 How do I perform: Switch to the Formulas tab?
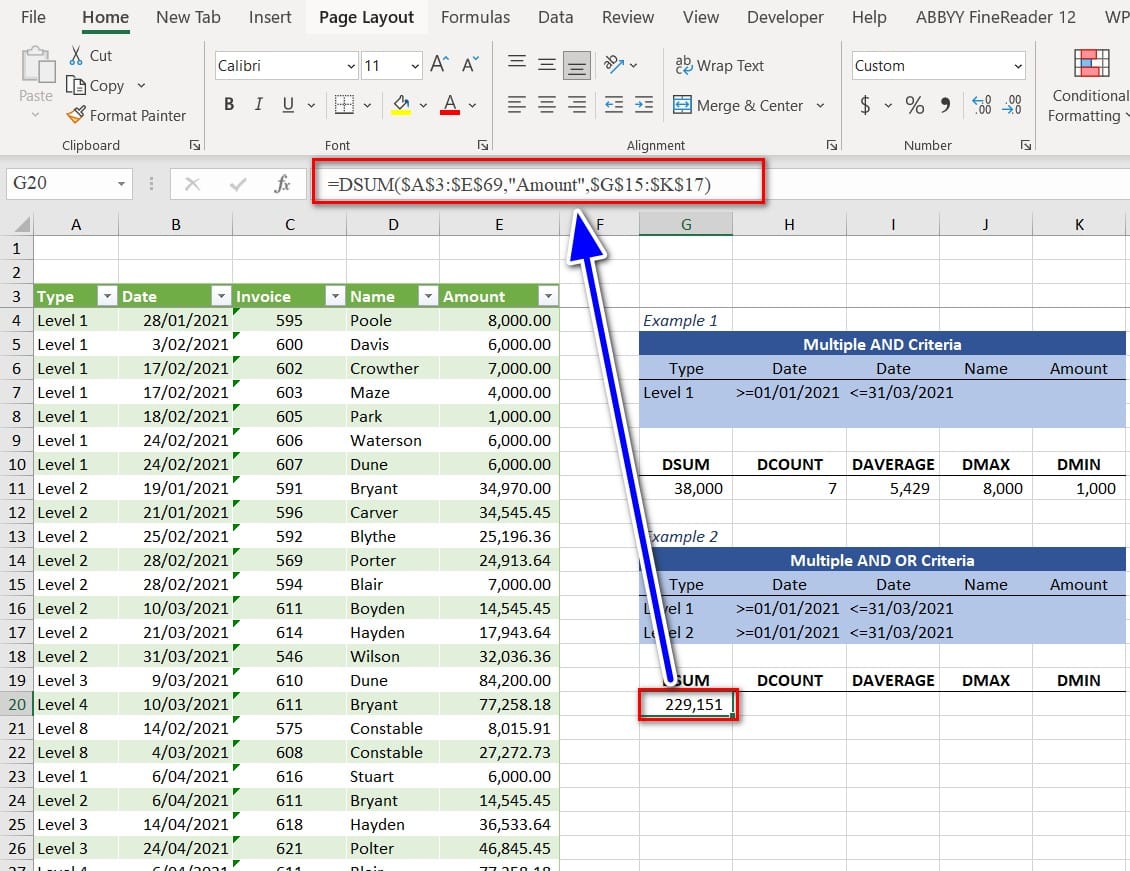[475, 17]
